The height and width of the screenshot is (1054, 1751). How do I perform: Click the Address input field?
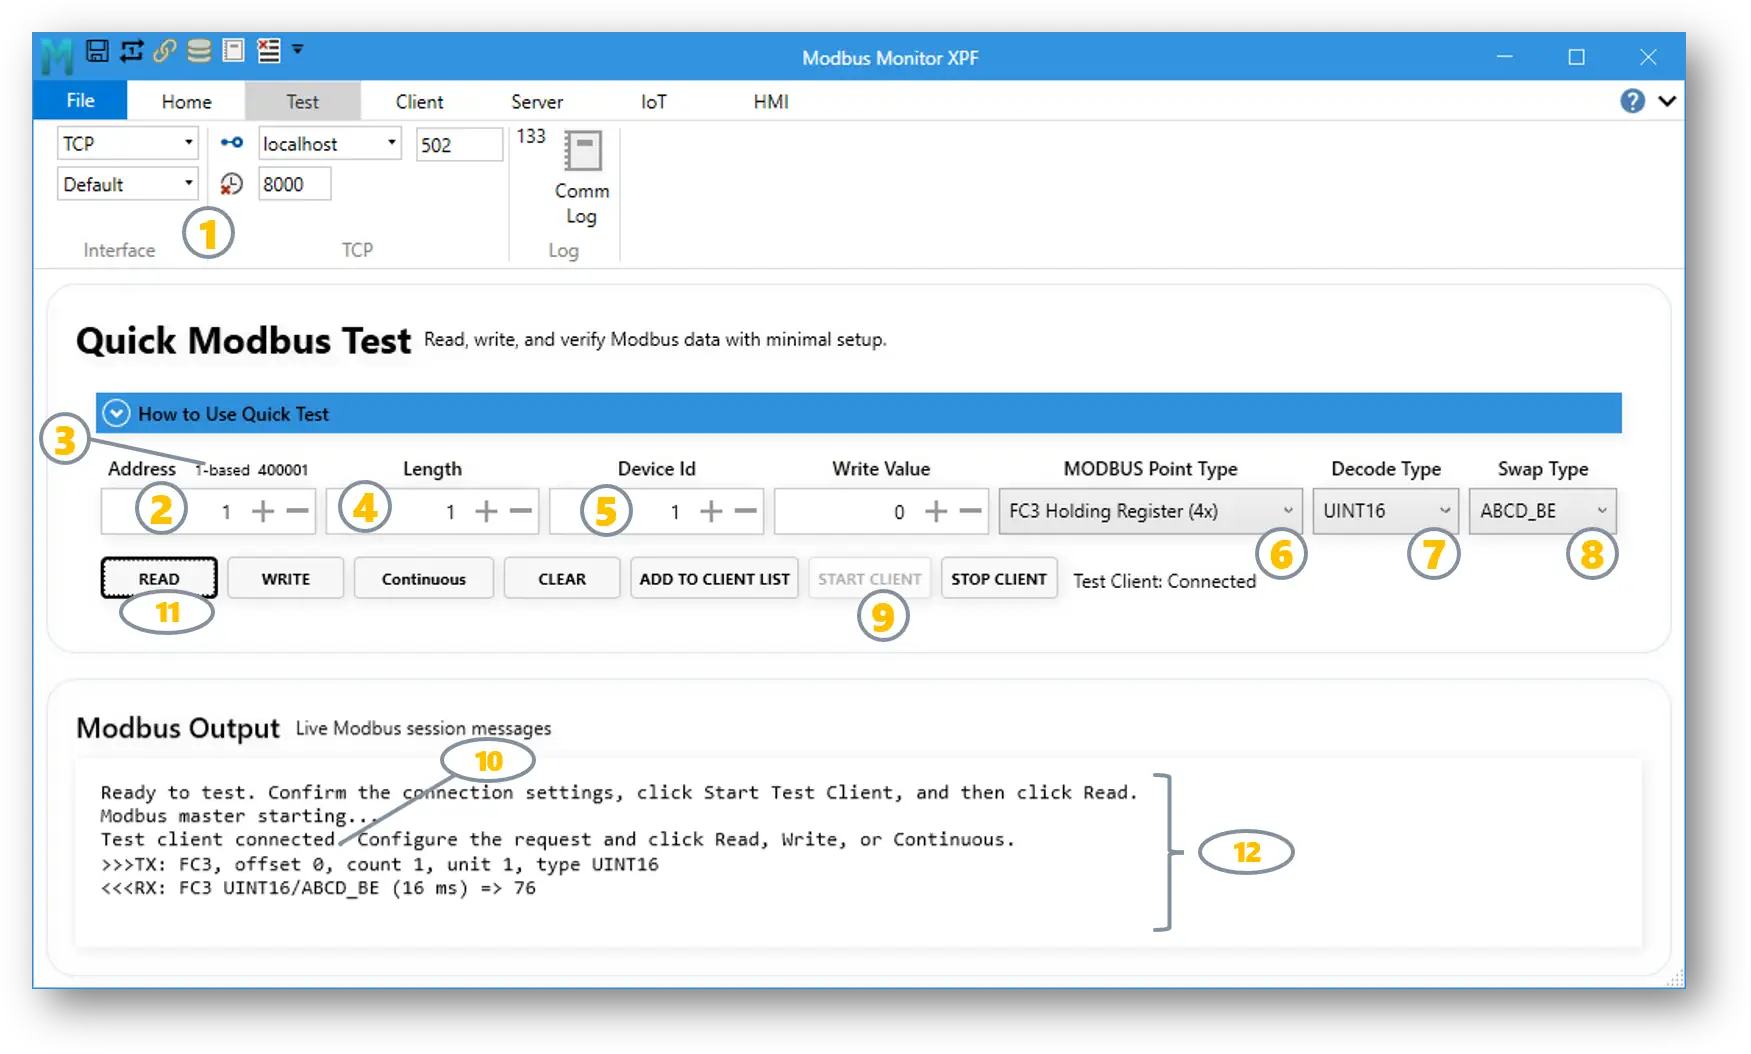(208, 511)
